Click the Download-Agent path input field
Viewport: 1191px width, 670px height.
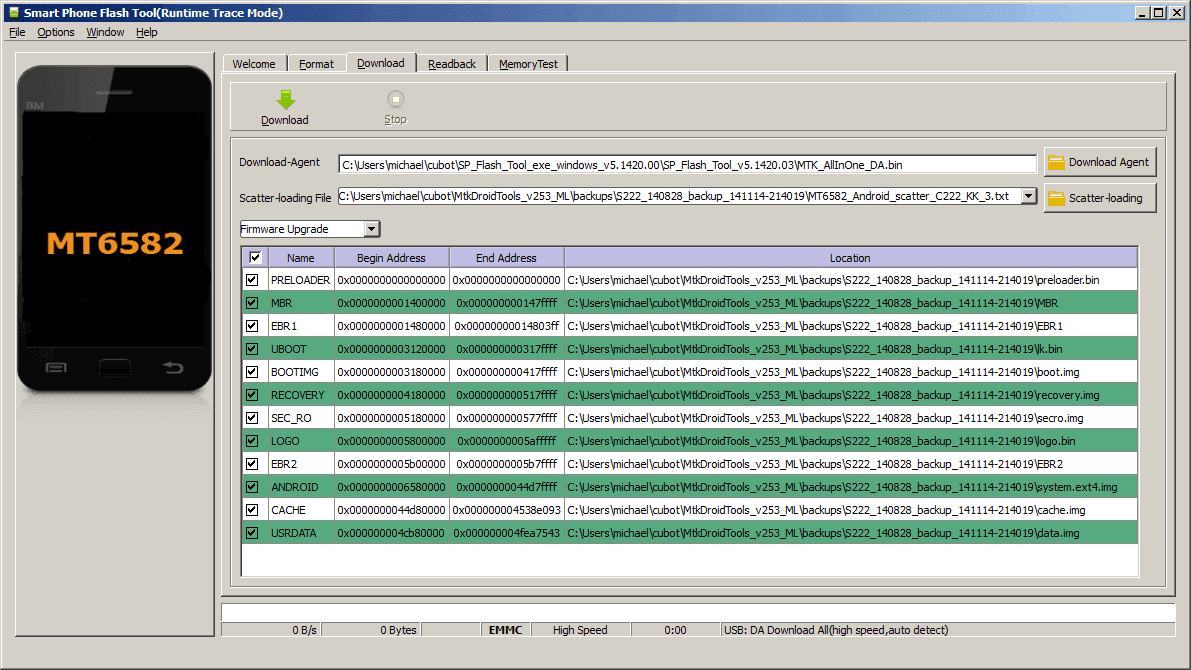pos(687,164)
